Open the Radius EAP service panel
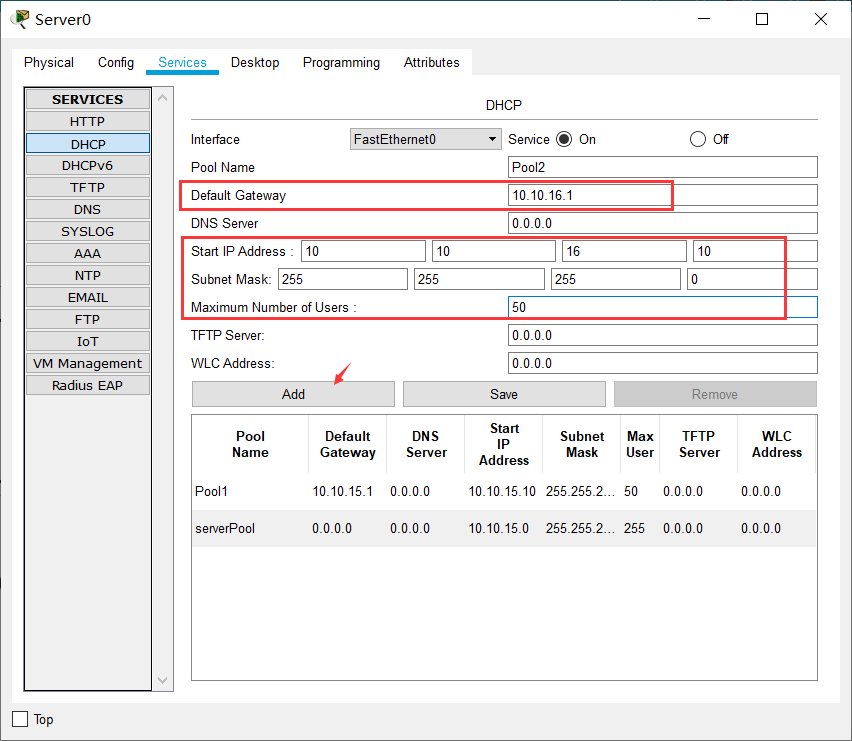The width and height of the screenshot is (852, 741). 87,385
